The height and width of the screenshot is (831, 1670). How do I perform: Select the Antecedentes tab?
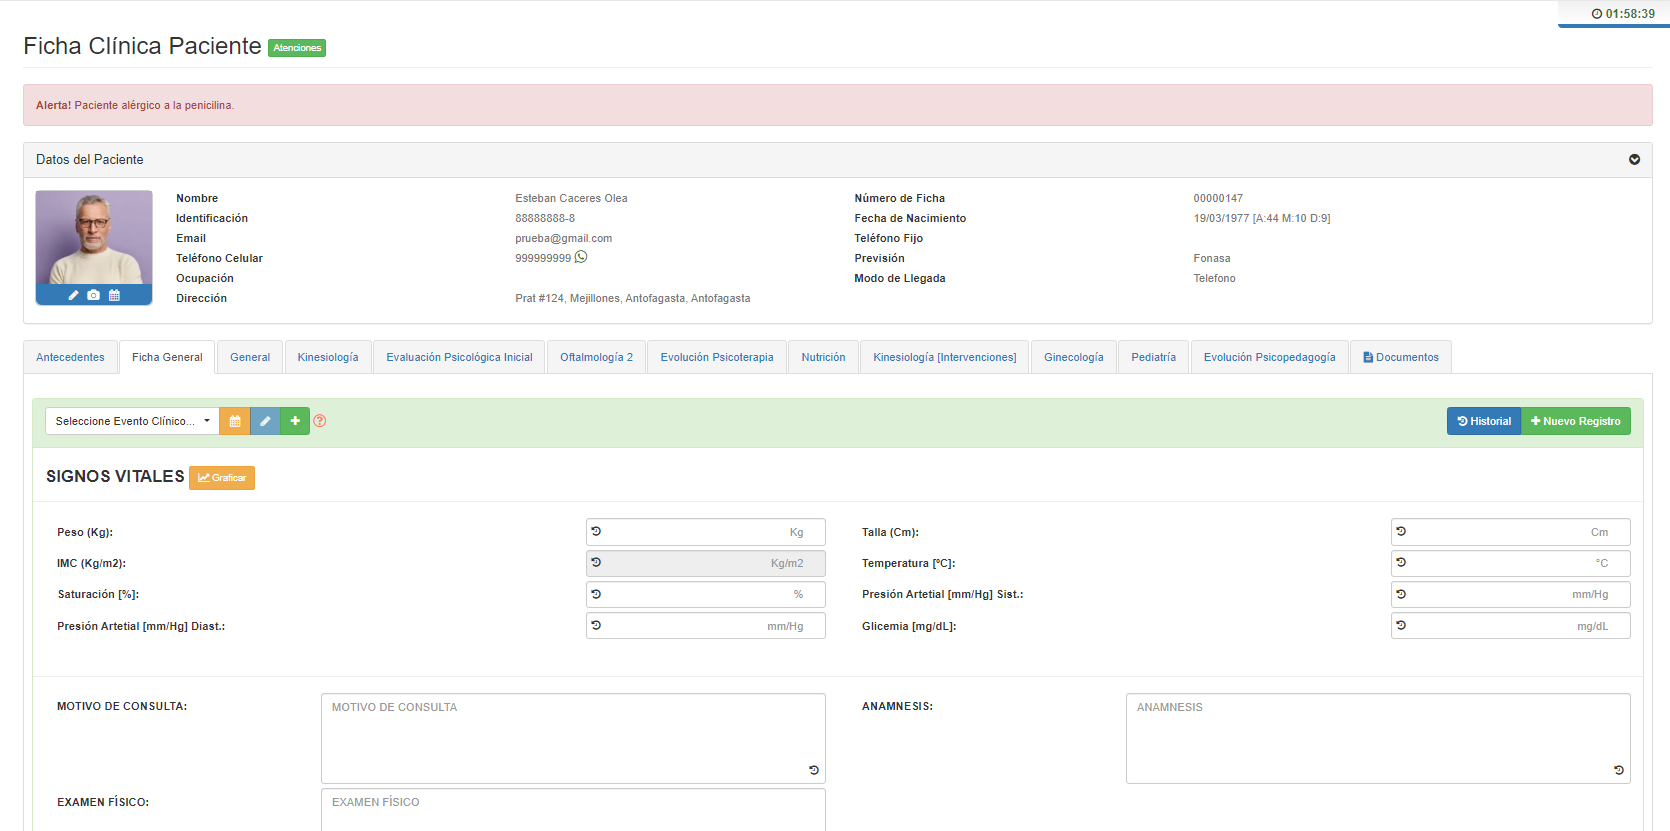(70, 357)
